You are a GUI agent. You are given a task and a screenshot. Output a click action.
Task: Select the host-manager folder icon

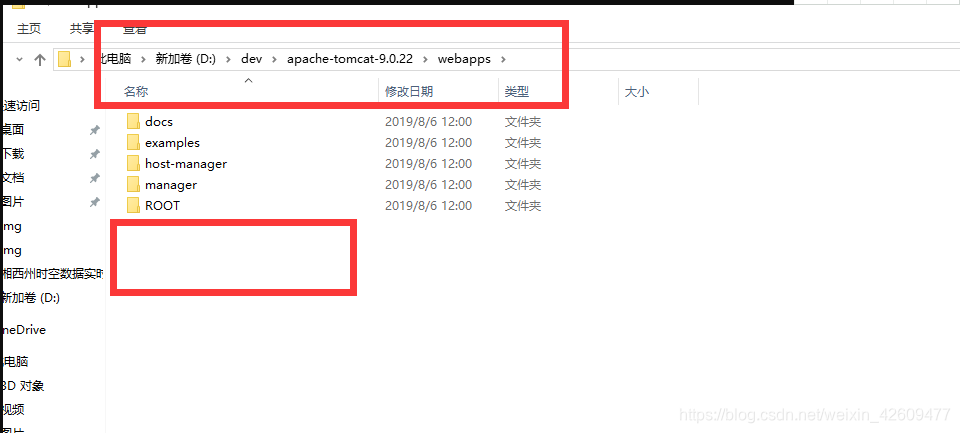click(133, 163)
